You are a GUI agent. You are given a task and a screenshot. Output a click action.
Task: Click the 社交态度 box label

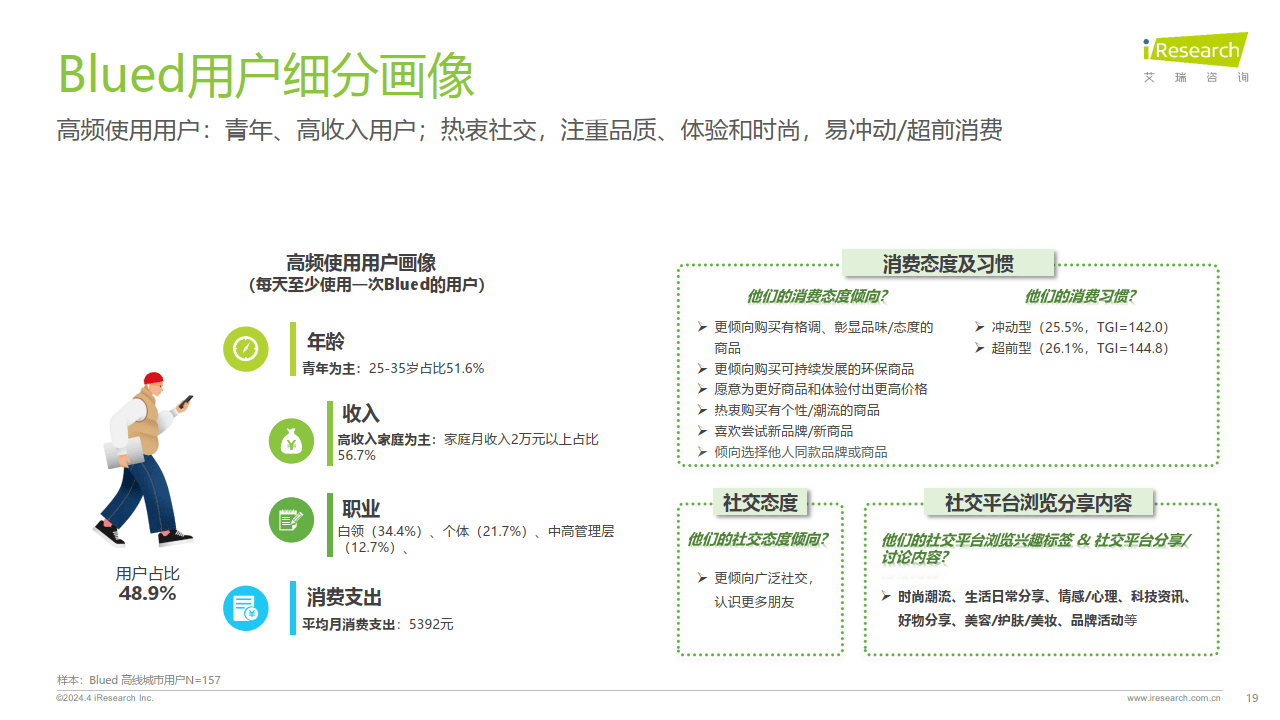(x=760, y=502)
